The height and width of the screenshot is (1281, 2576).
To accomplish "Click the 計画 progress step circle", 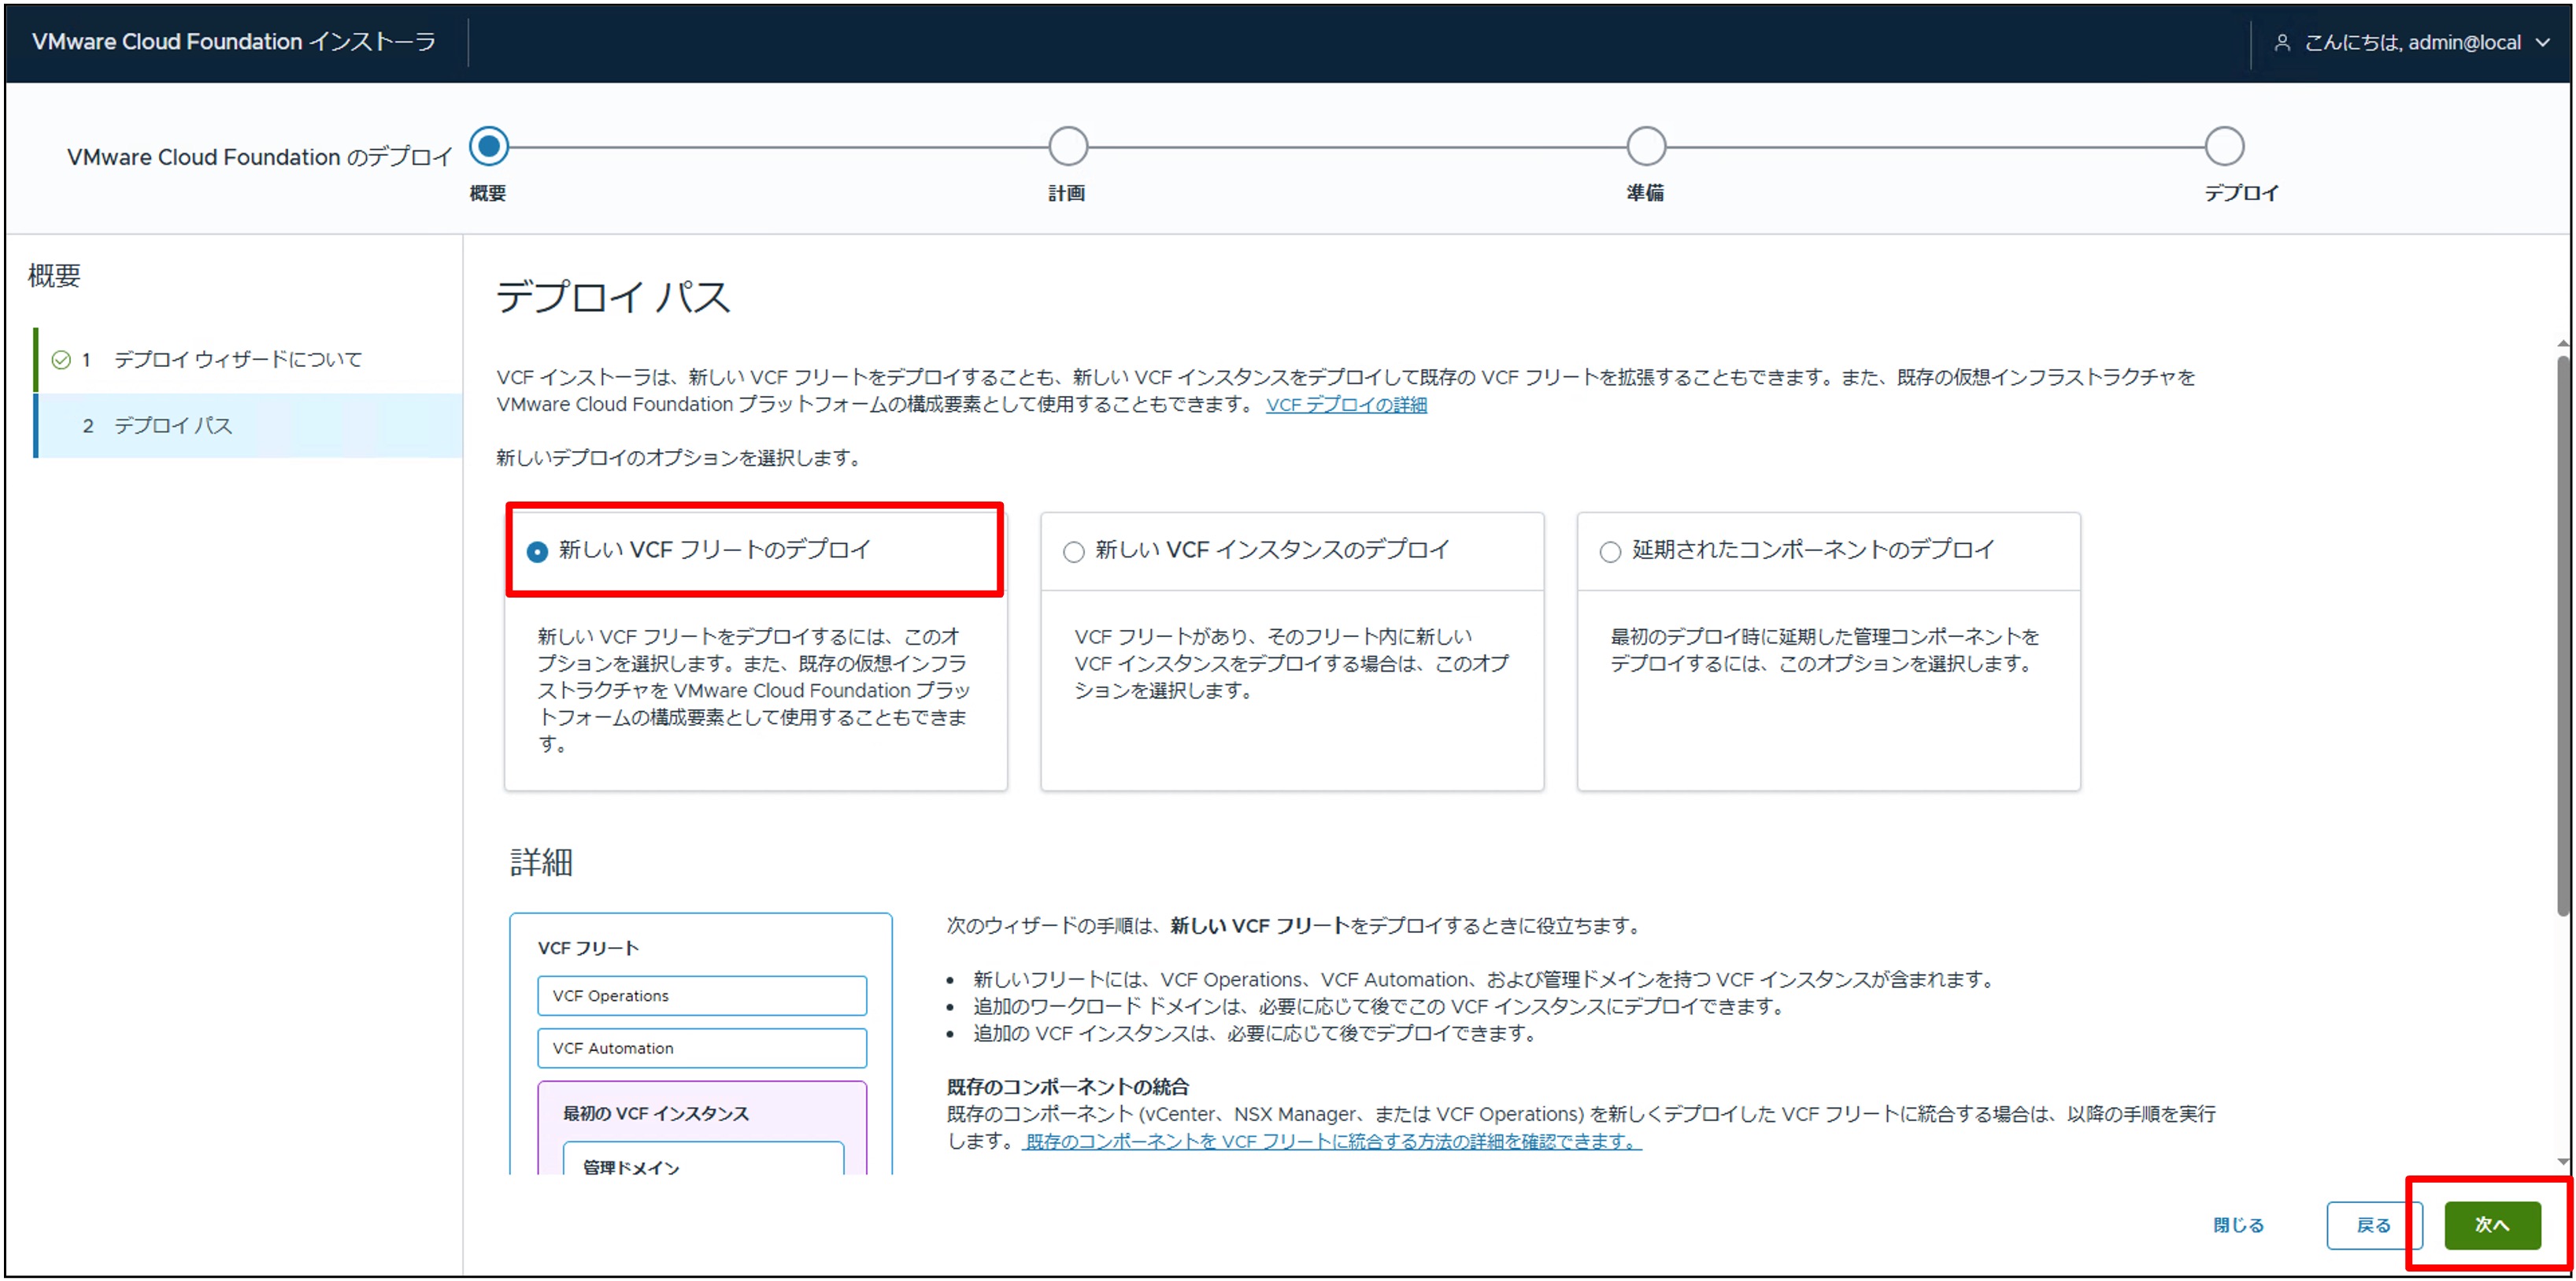I will click(1068, 147).
